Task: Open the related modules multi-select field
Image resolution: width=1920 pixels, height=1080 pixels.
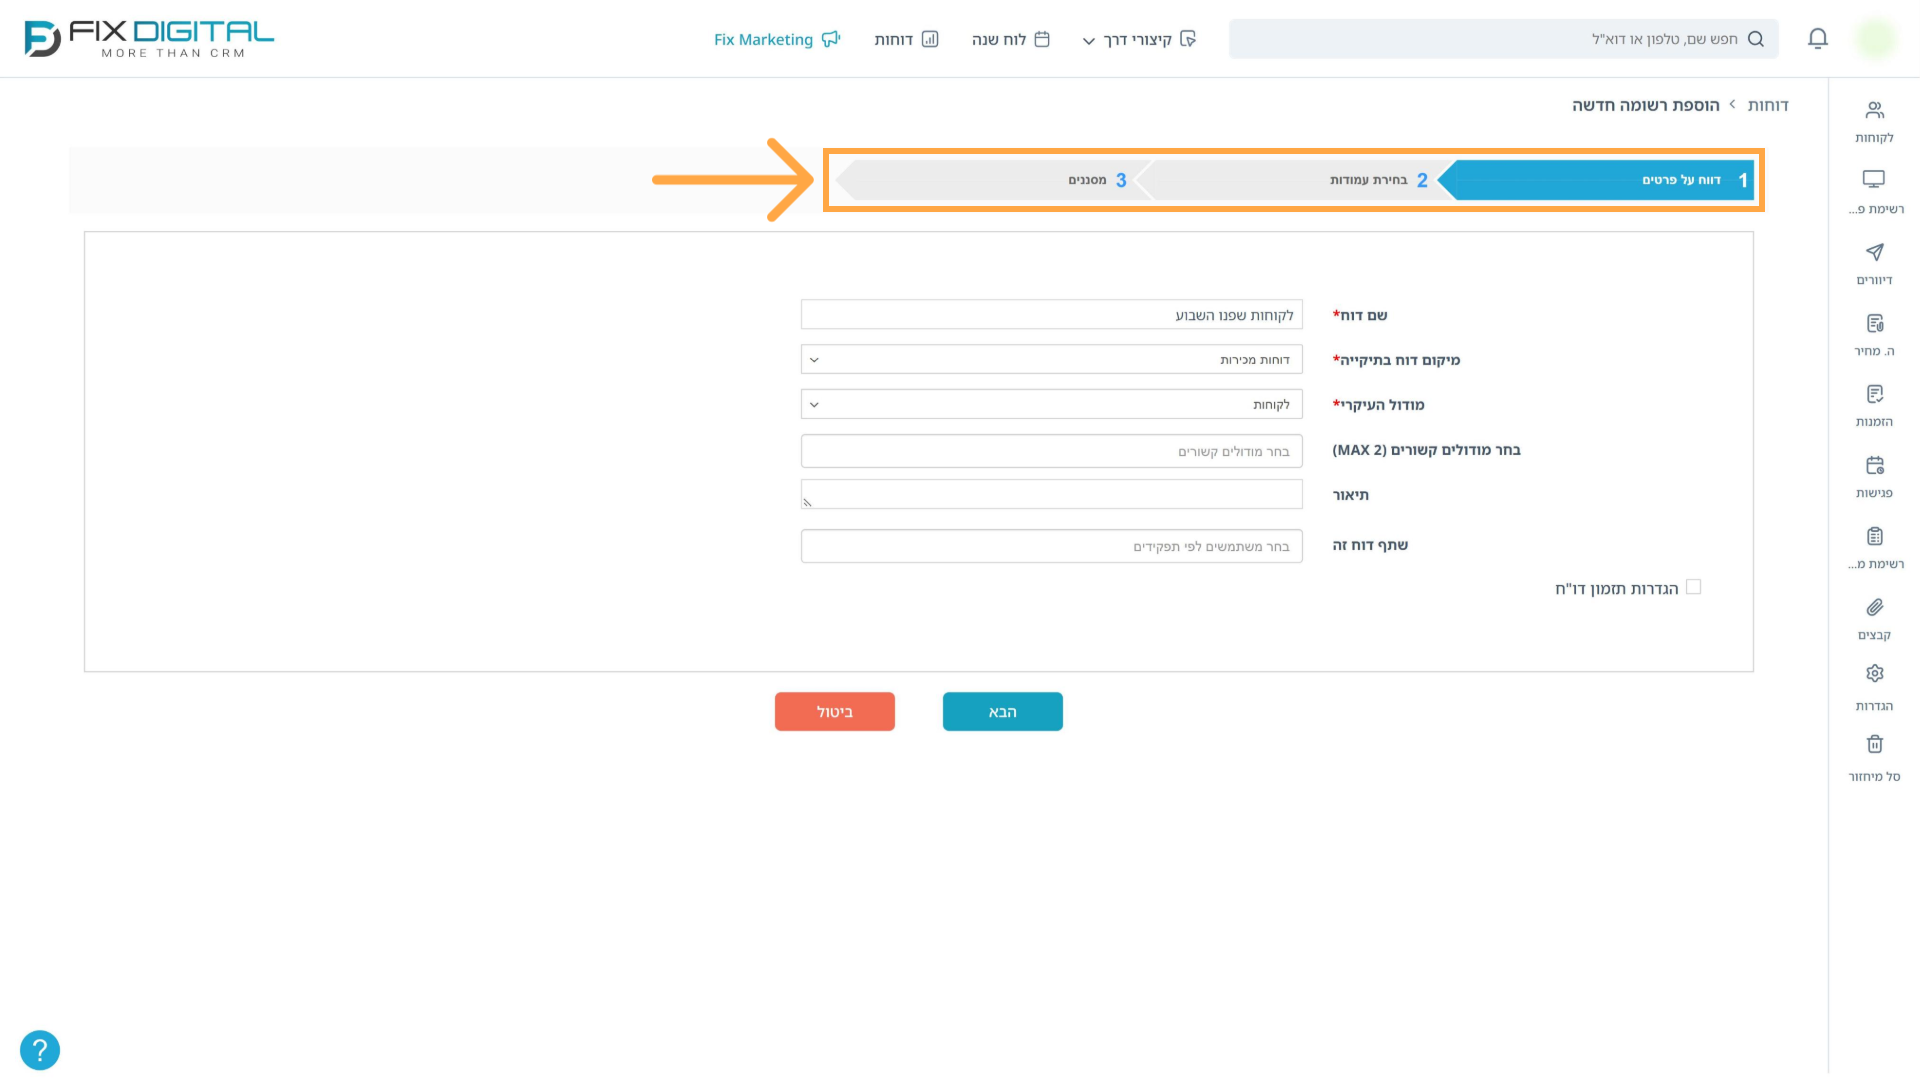Action: click(1051, 451)
